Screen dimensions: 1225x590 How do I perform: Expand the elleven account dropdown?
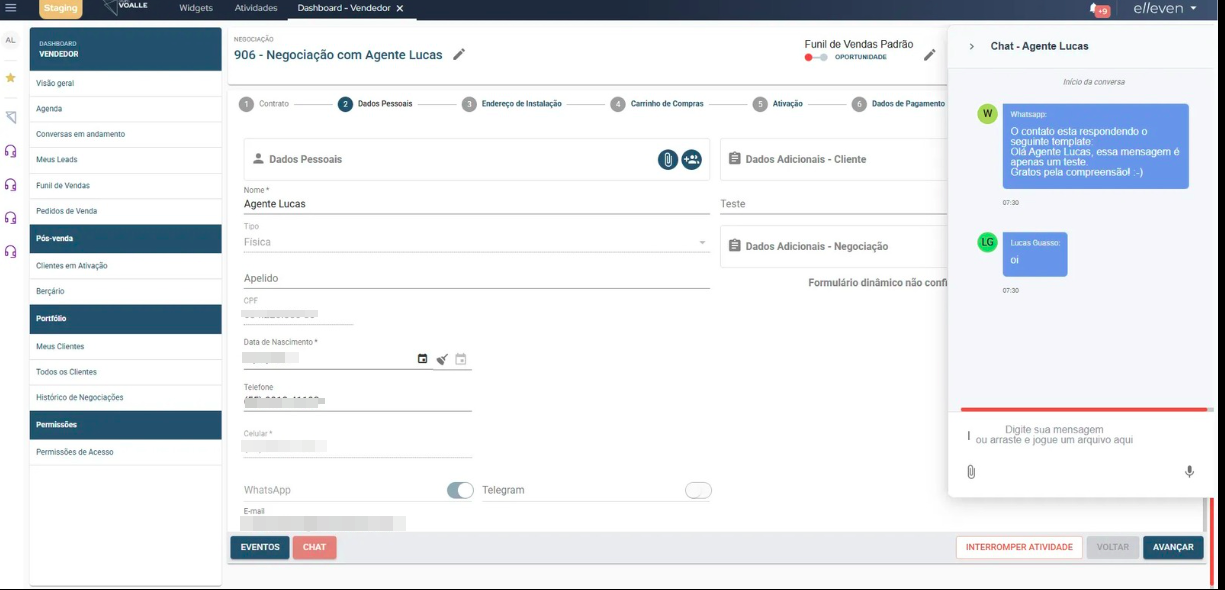click(1165, 9)
